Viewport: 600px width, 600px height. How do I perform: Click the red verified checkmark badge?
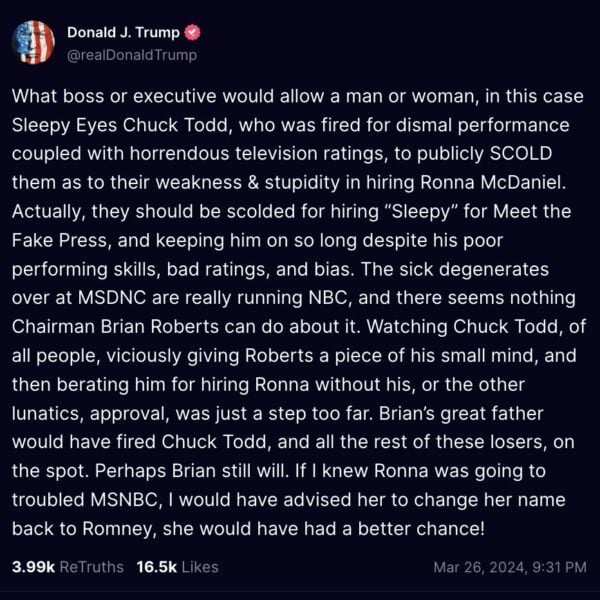(192, 33)
